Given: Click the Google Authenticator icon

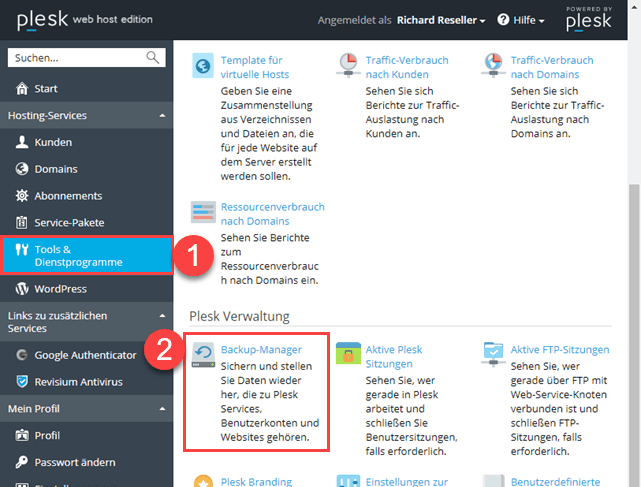Looking at the screenshot, I should tap(22, 355).
